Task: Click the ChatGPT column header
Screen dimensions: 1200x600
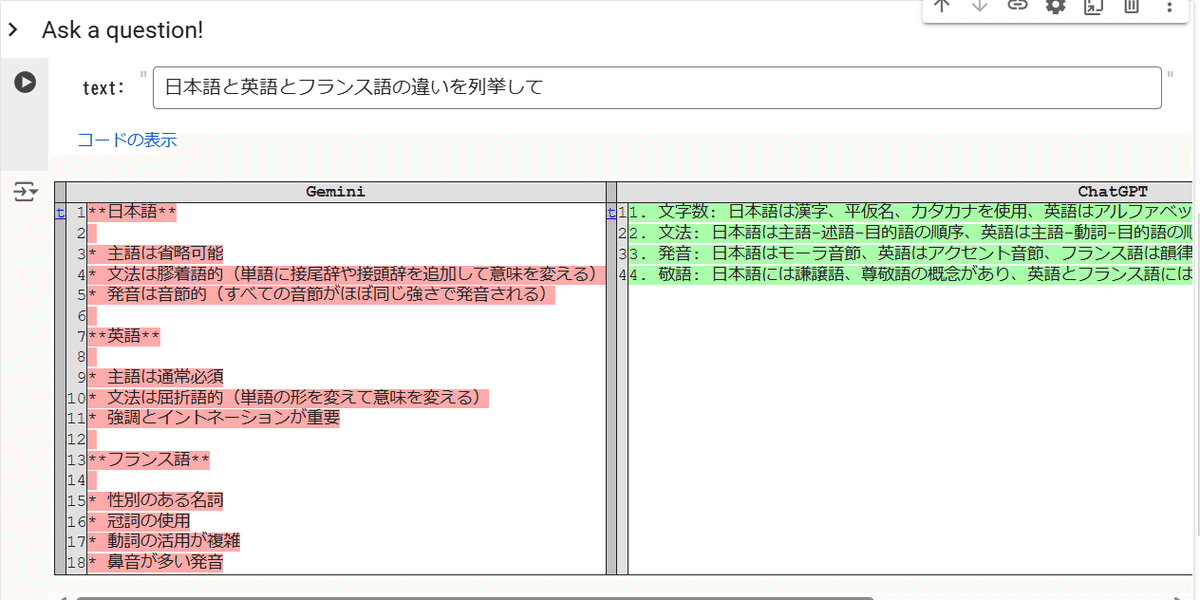Action: (x=1112, y=191)
